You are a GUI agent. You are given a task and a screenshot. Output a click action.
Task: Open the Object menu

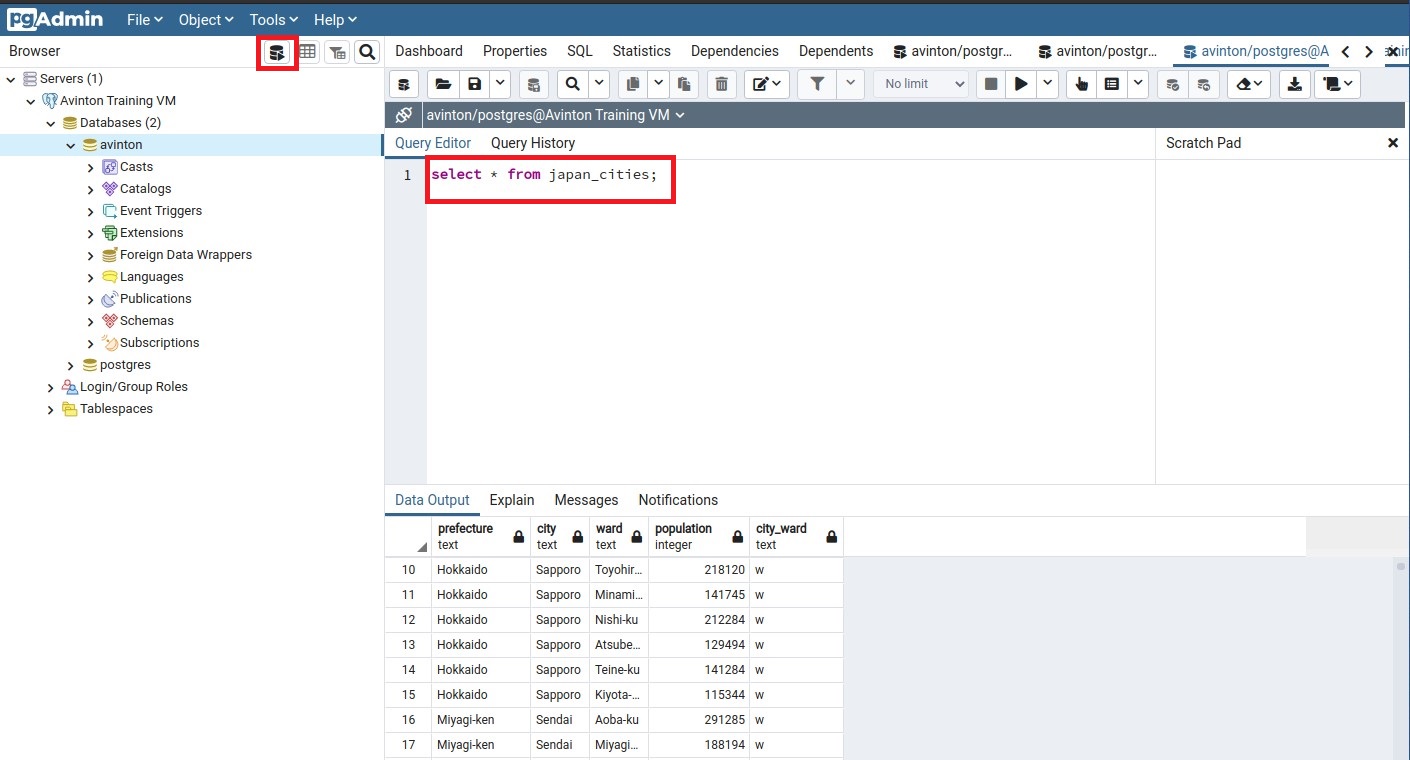[x=206, y=19]
